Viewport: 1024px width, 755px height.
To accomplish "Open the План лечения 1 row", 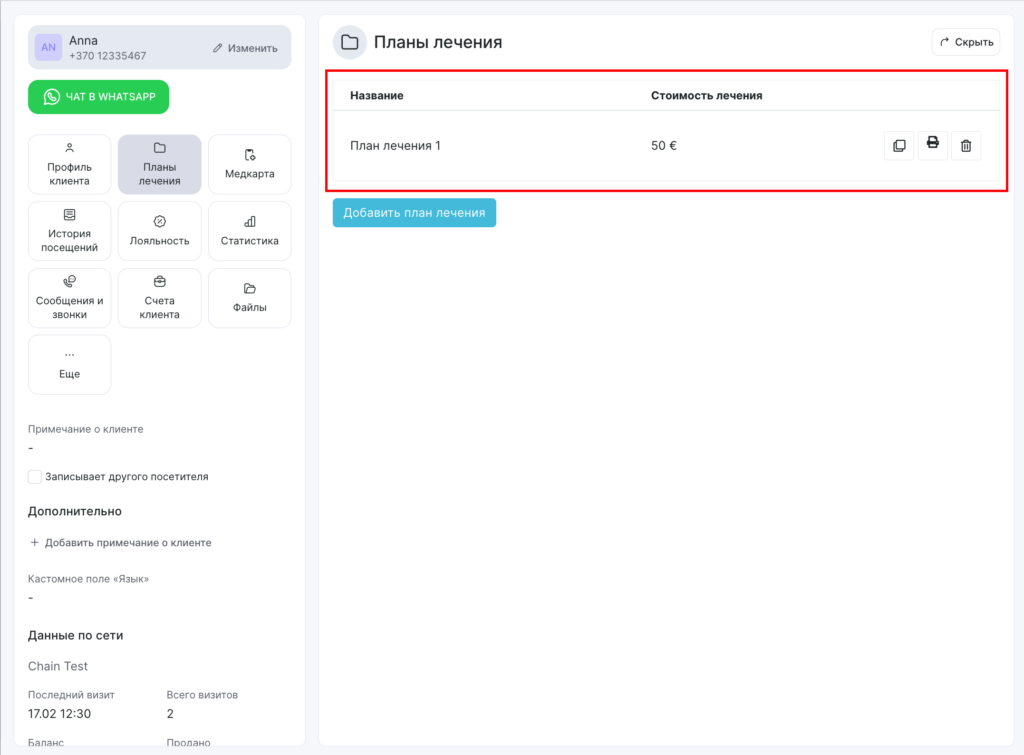I will (x=396, y=146).
